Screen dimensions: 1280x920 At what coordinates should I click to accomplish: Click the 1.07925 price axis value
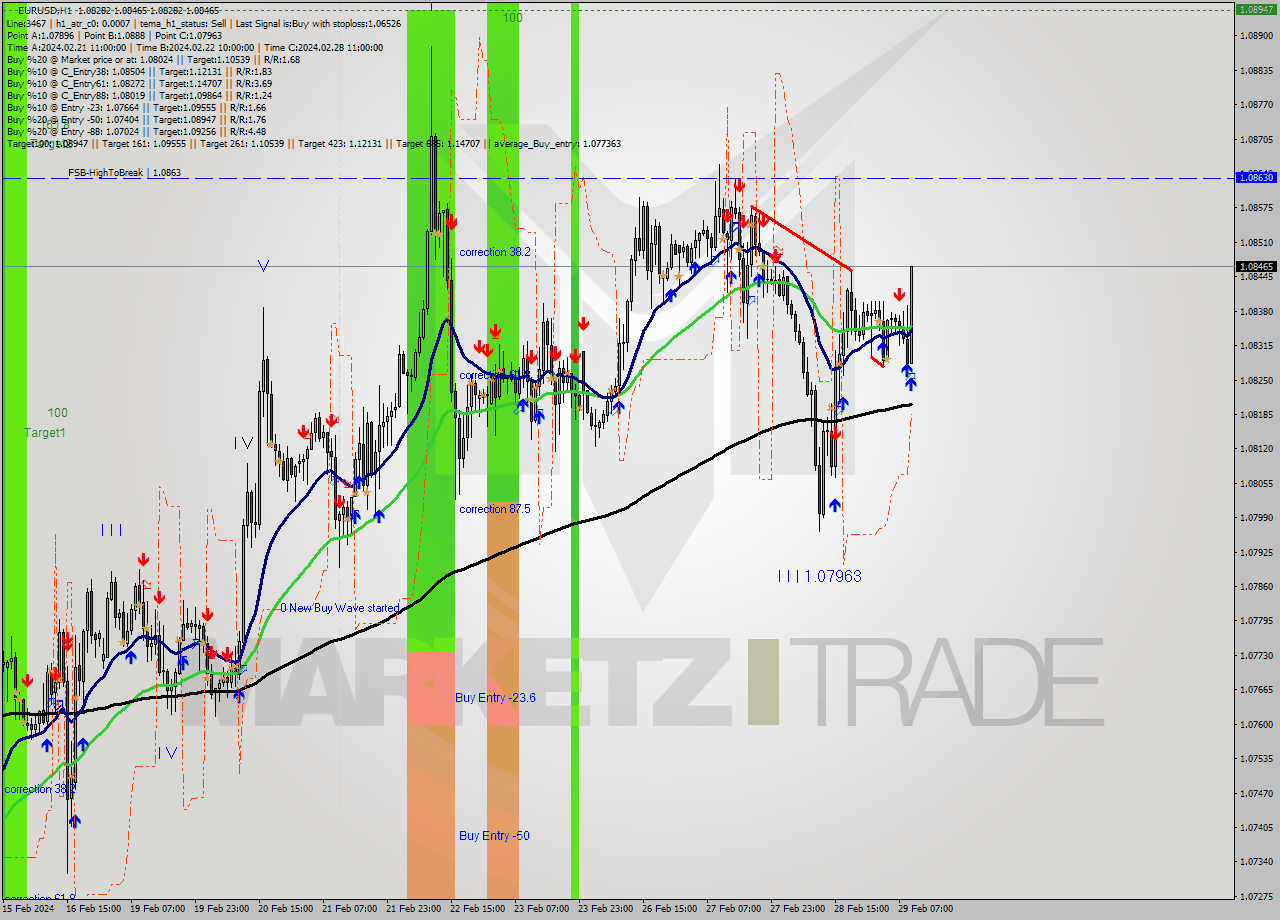pos(1256,552)
